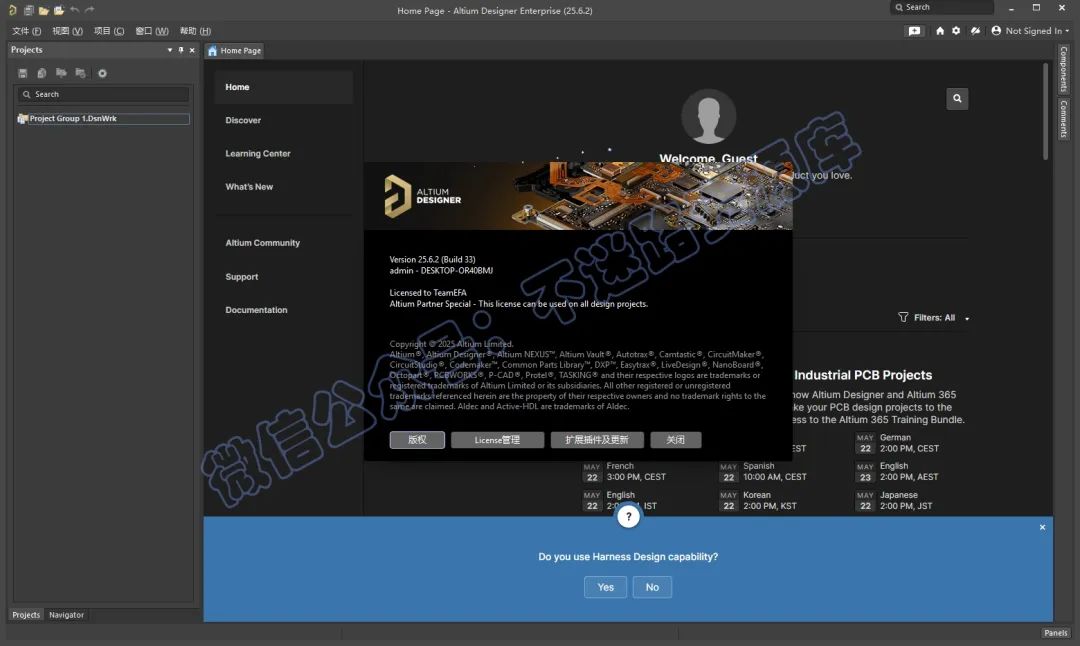The width and height of the screenshot is (1080, 646).
Task: Click the magnifier search button on home page
Action: (x=957, y=98)
